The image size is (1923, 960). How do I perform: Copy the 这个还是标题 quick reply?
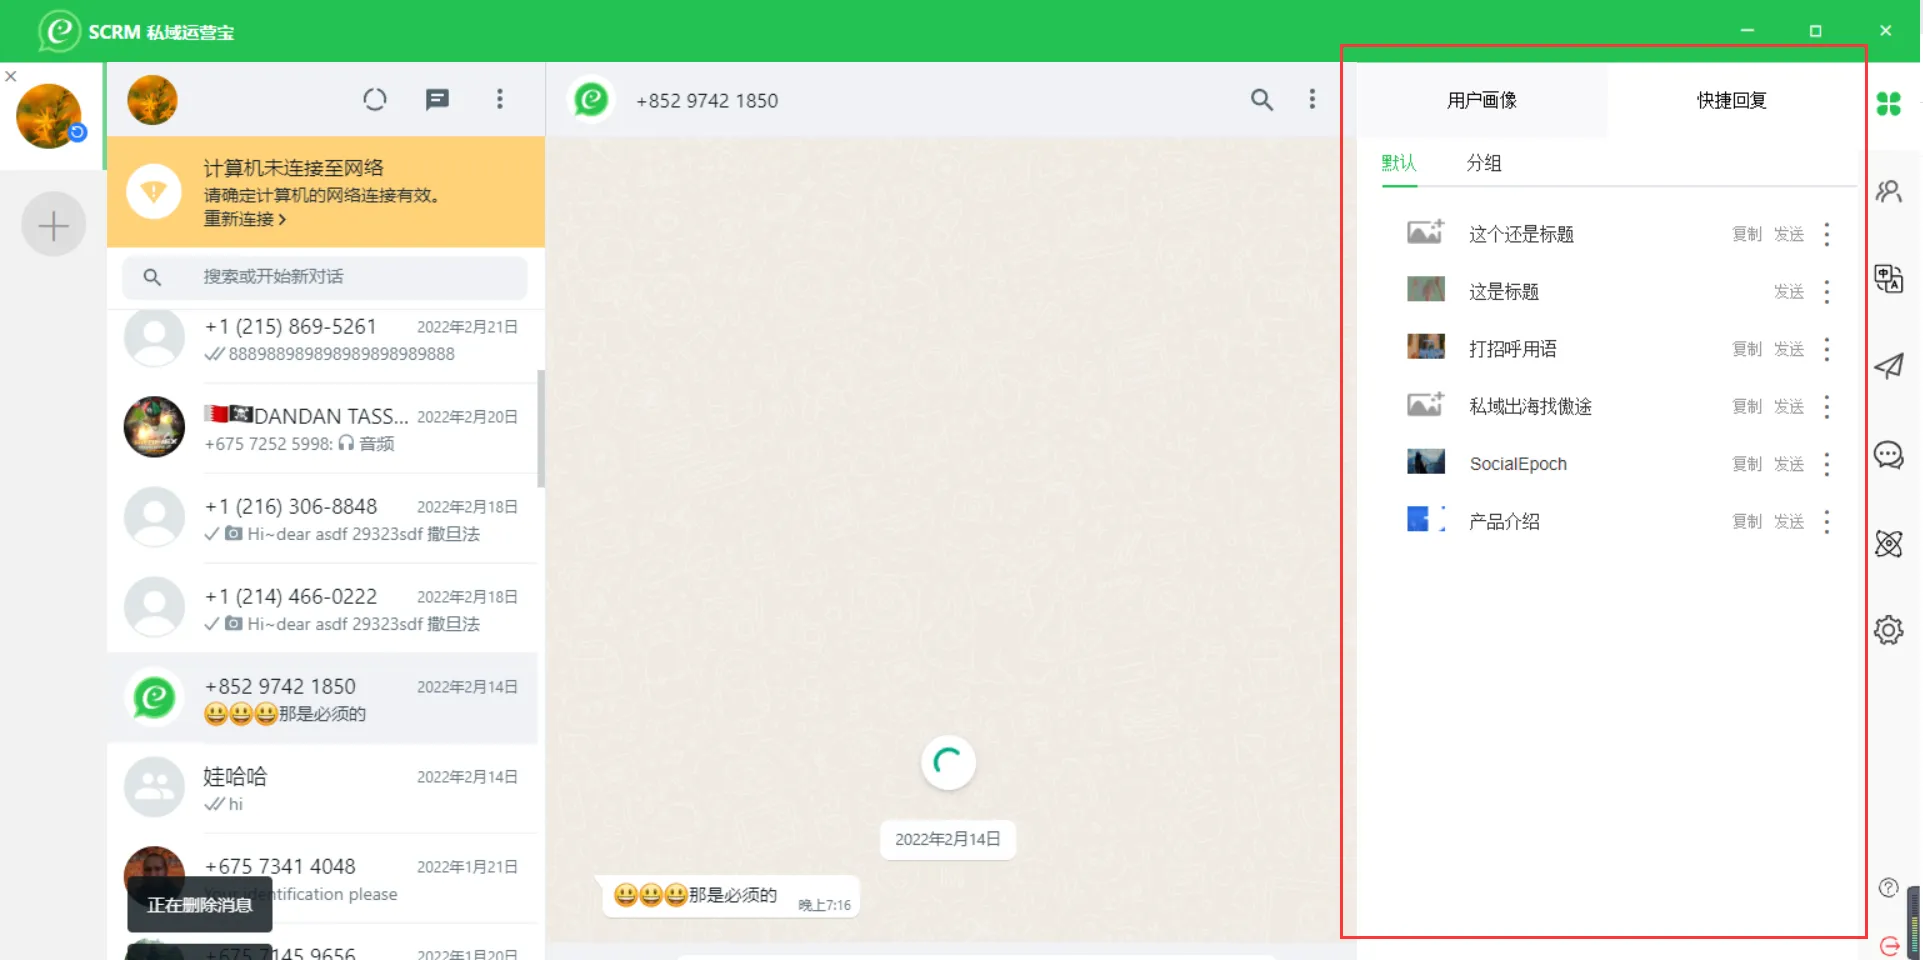click(x=1747, y=234)
